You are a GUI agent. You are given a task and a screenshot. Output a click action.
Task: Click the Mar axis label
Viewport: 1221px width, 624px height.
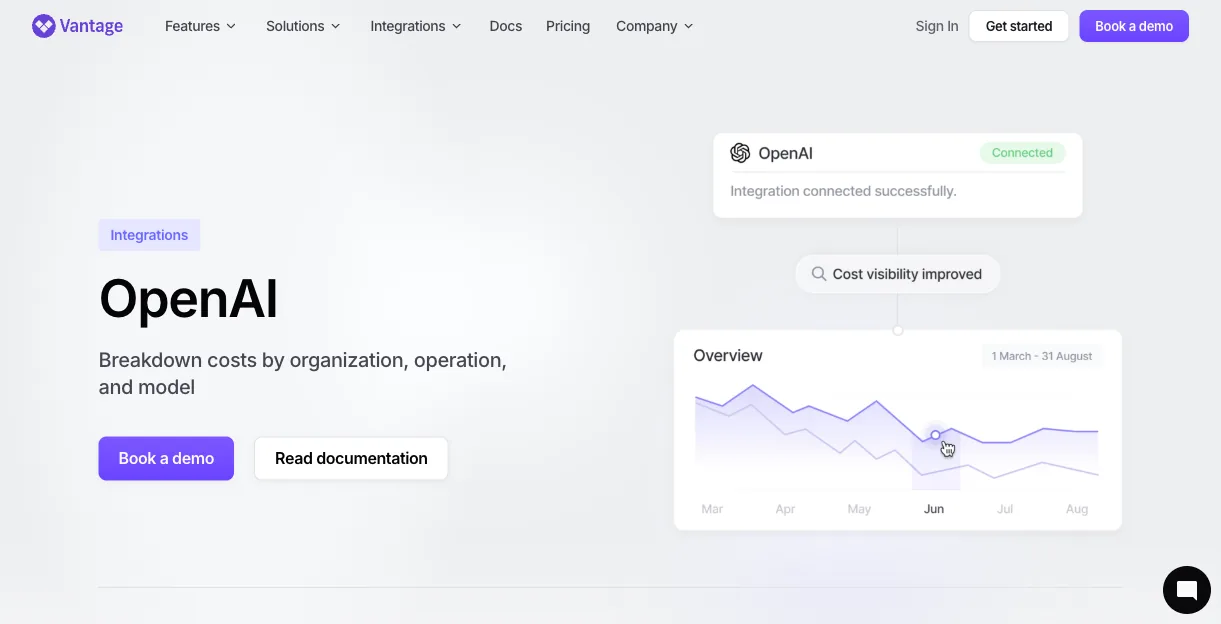pyautogui.click(x=712, y=509)
